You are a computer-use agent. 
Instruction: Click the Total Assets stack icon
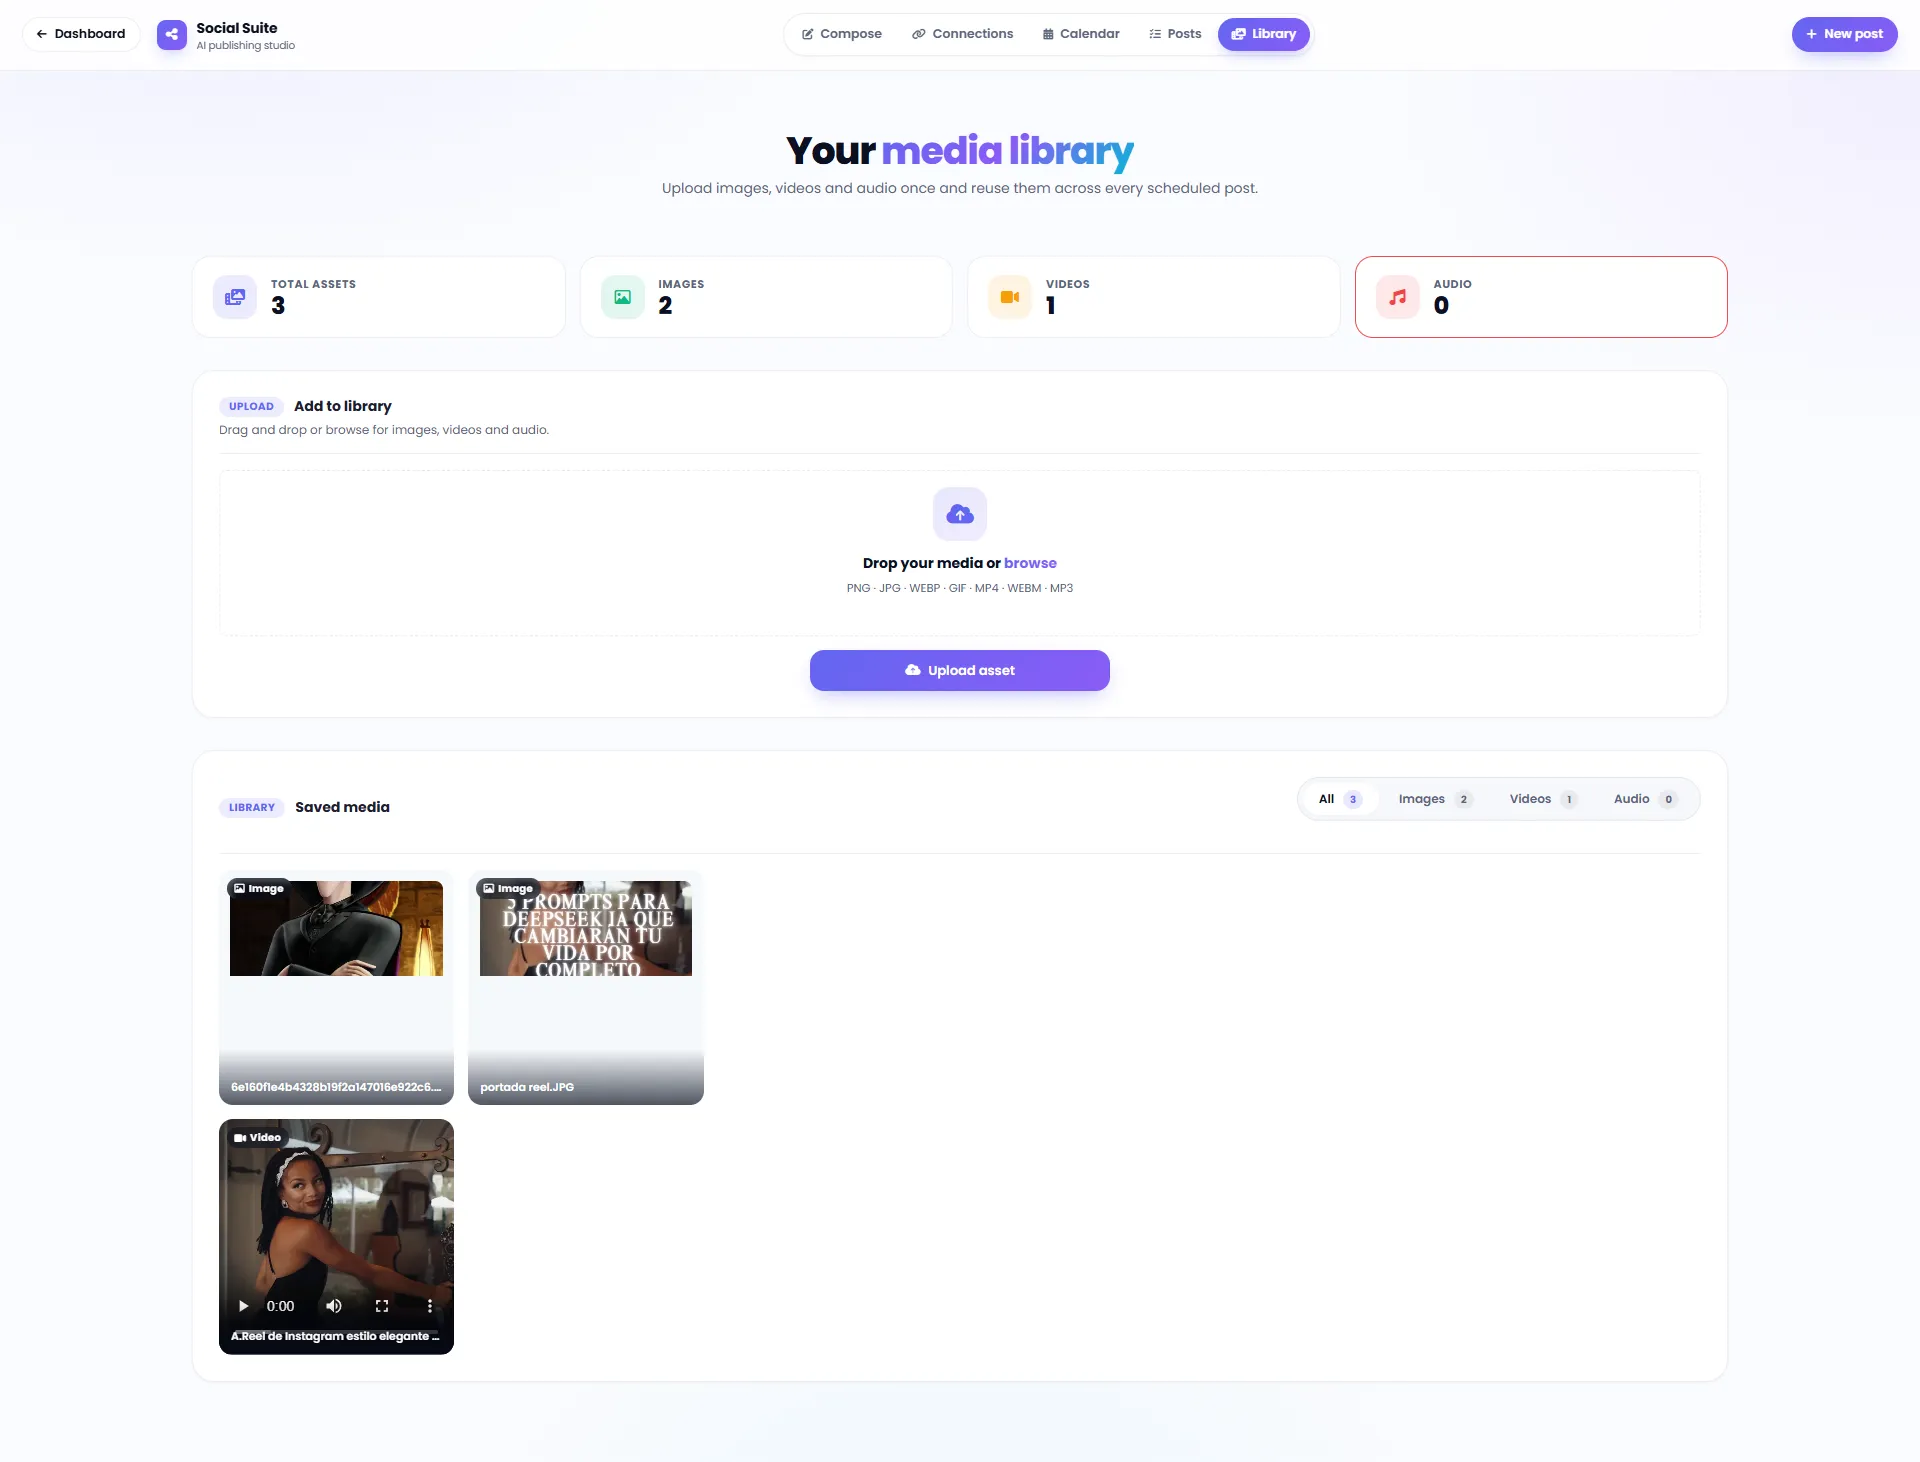click(x=235, y=297)
